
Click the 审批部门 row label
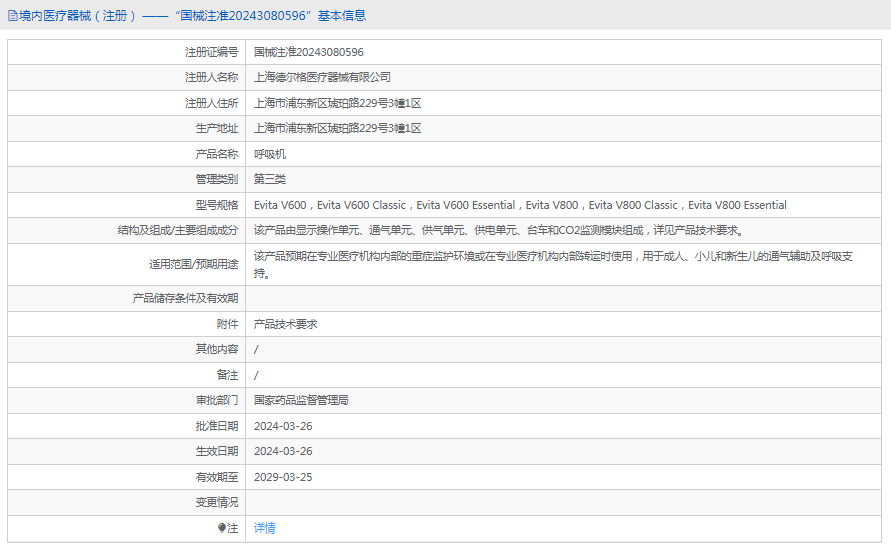pyautogui.click(x=217, y=400)
